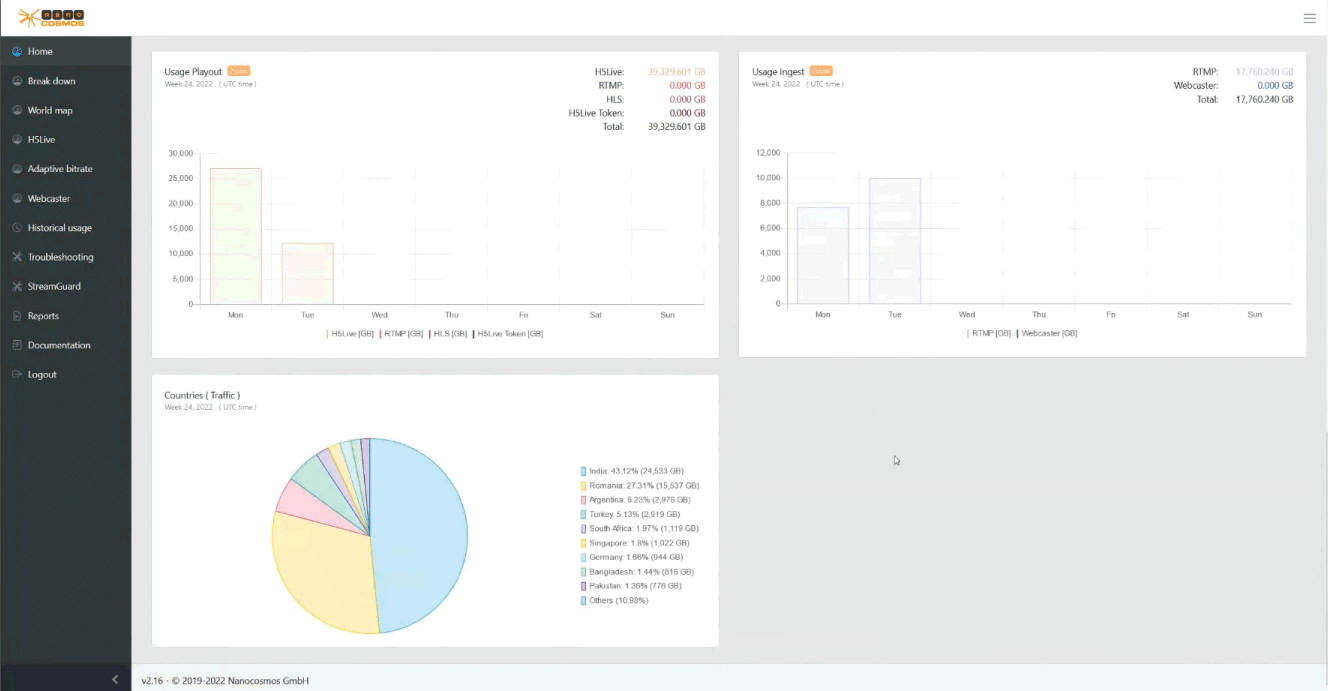Collapse the sidebar with the bottom chevron

tap(114, 679)
